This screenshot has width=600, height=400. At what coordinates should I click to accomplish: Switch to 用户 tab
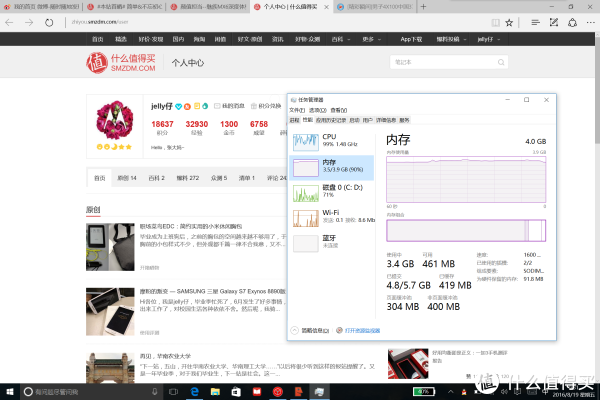click(x=368, y=120)
